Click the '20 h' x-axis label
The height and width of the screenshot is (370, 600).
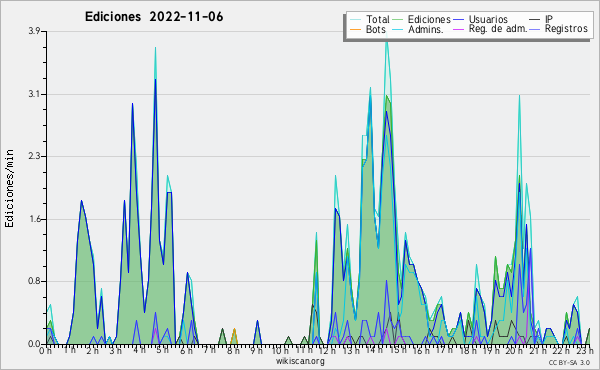coord(515,351)
